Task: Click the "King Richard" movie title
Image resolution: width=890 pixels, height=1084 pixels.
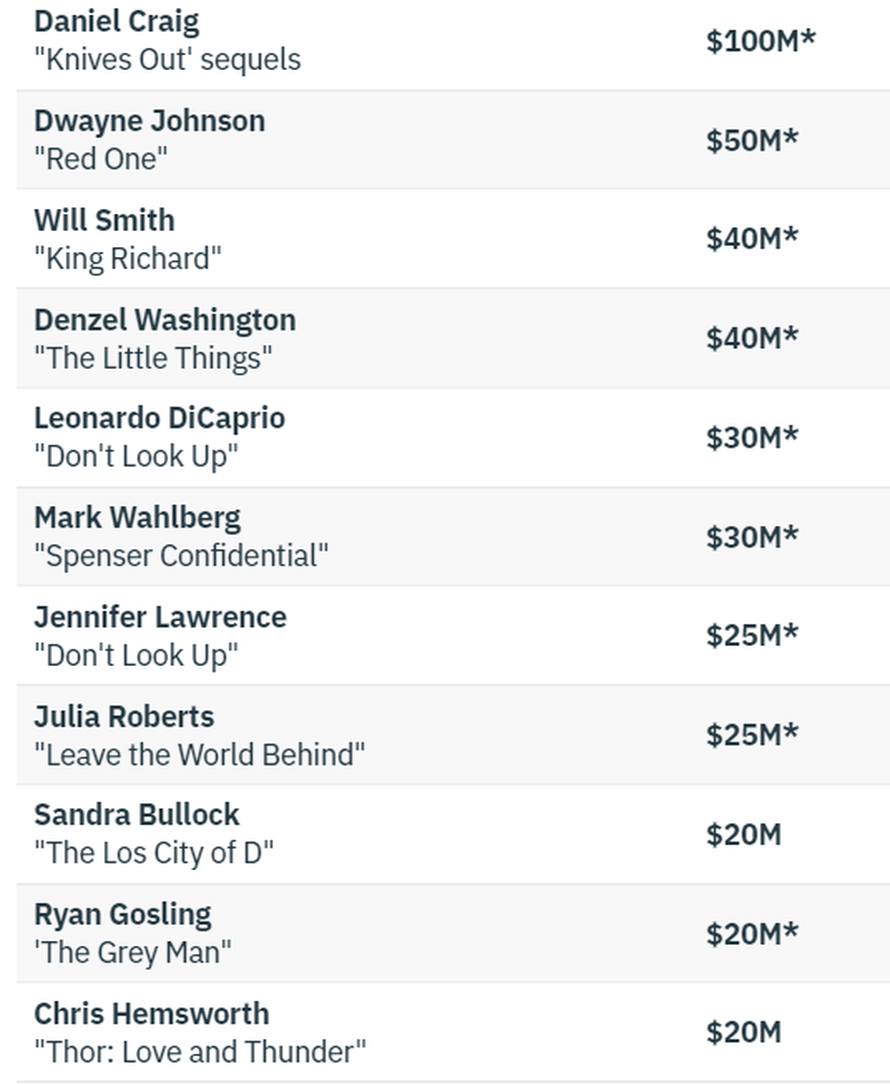Action: point(127,259)
